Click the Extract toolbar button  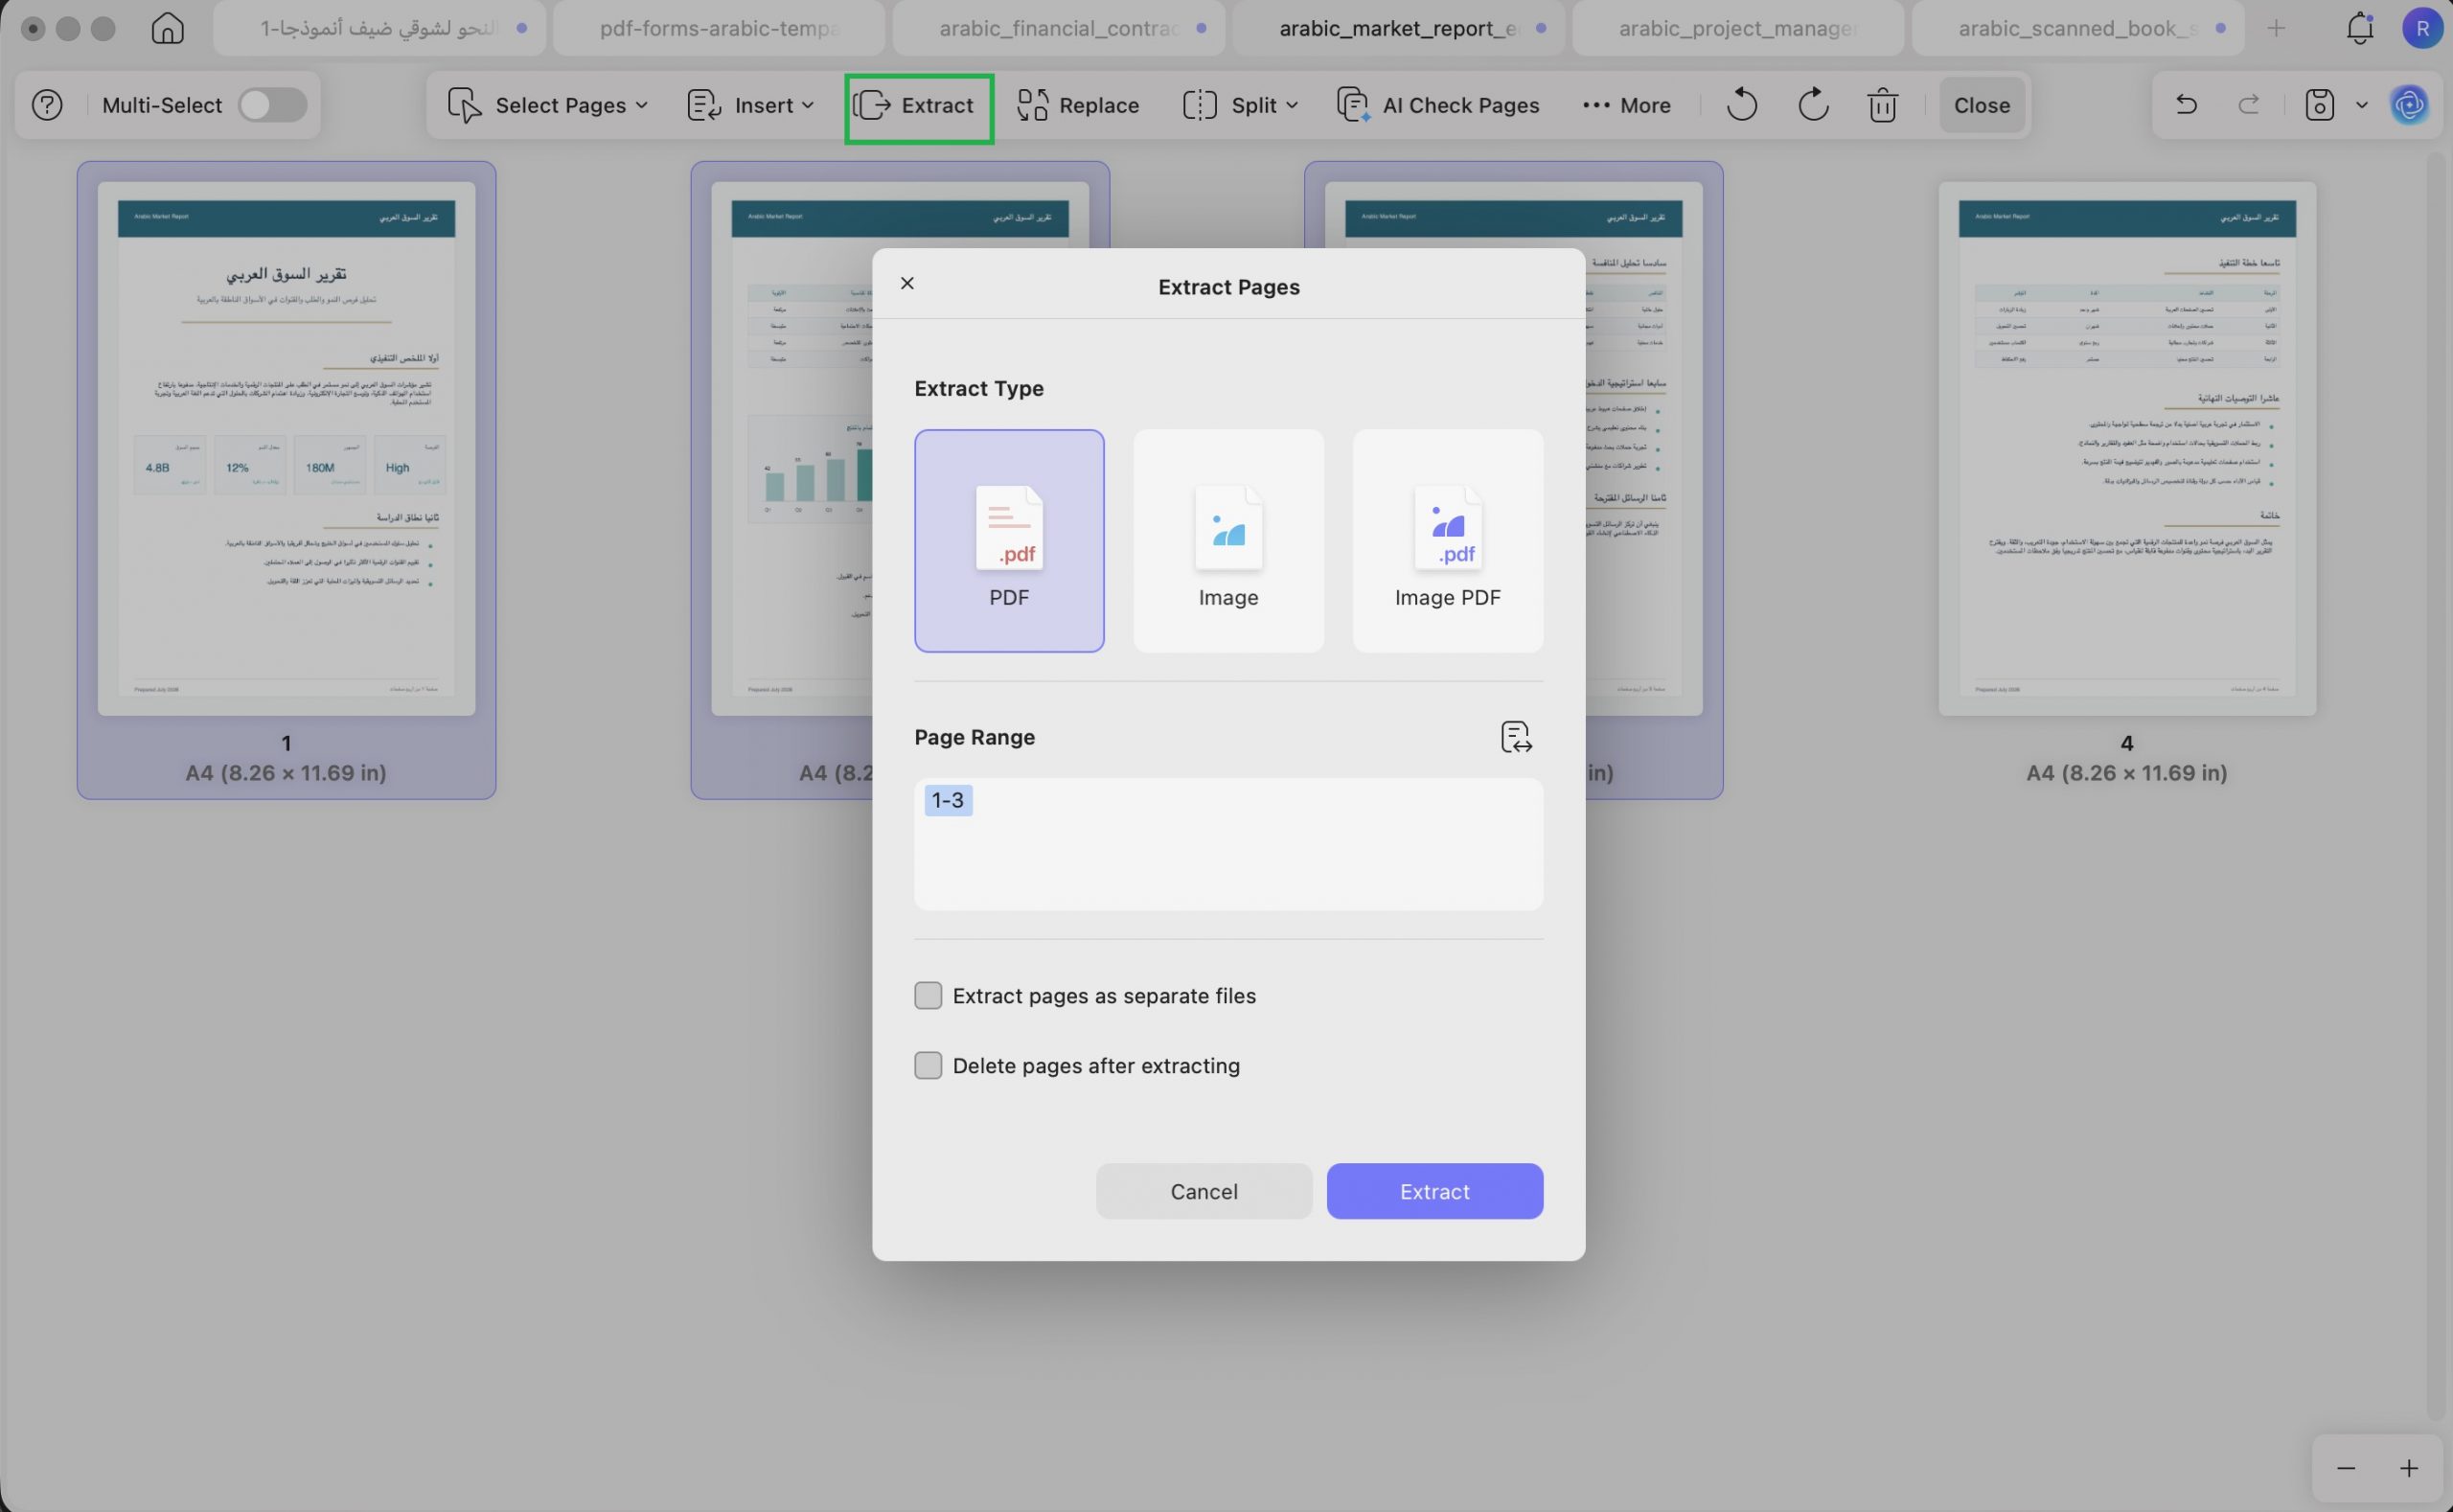pos(918,108)
